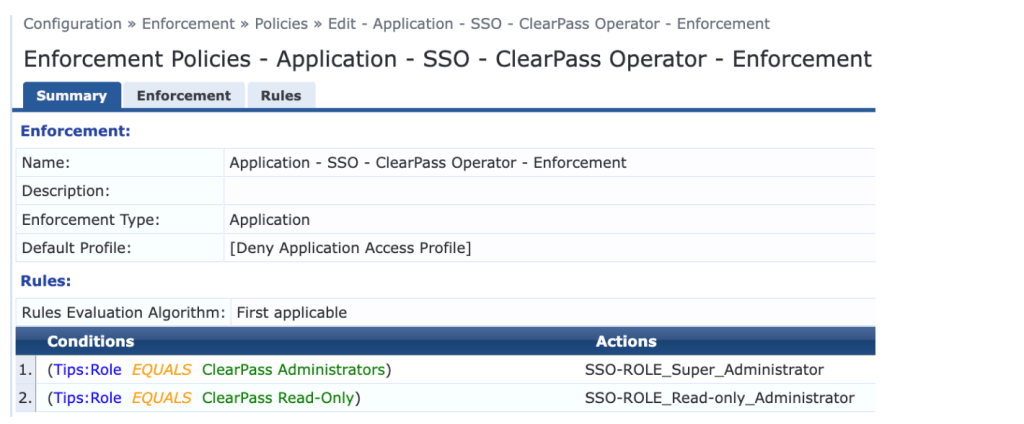Click the Conditions column header
Viewport: 1024px width, 424px height.
tap(90, 342)
